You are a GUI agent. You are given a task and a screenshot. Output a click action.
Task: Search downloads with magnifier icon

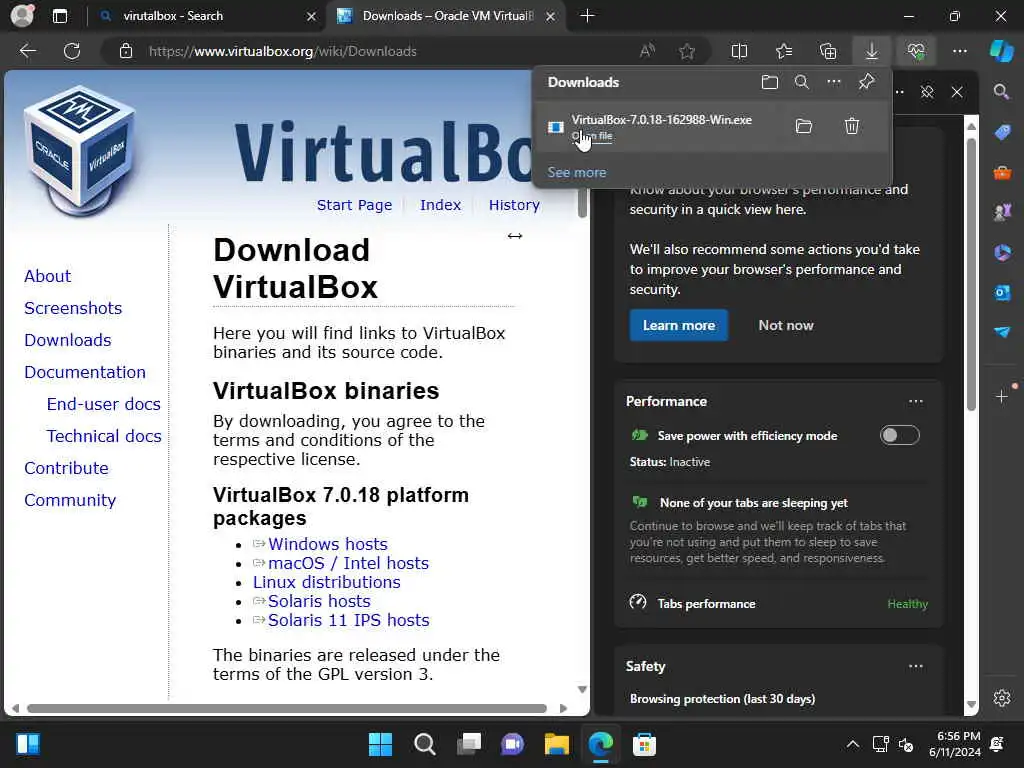click(801, 82)
